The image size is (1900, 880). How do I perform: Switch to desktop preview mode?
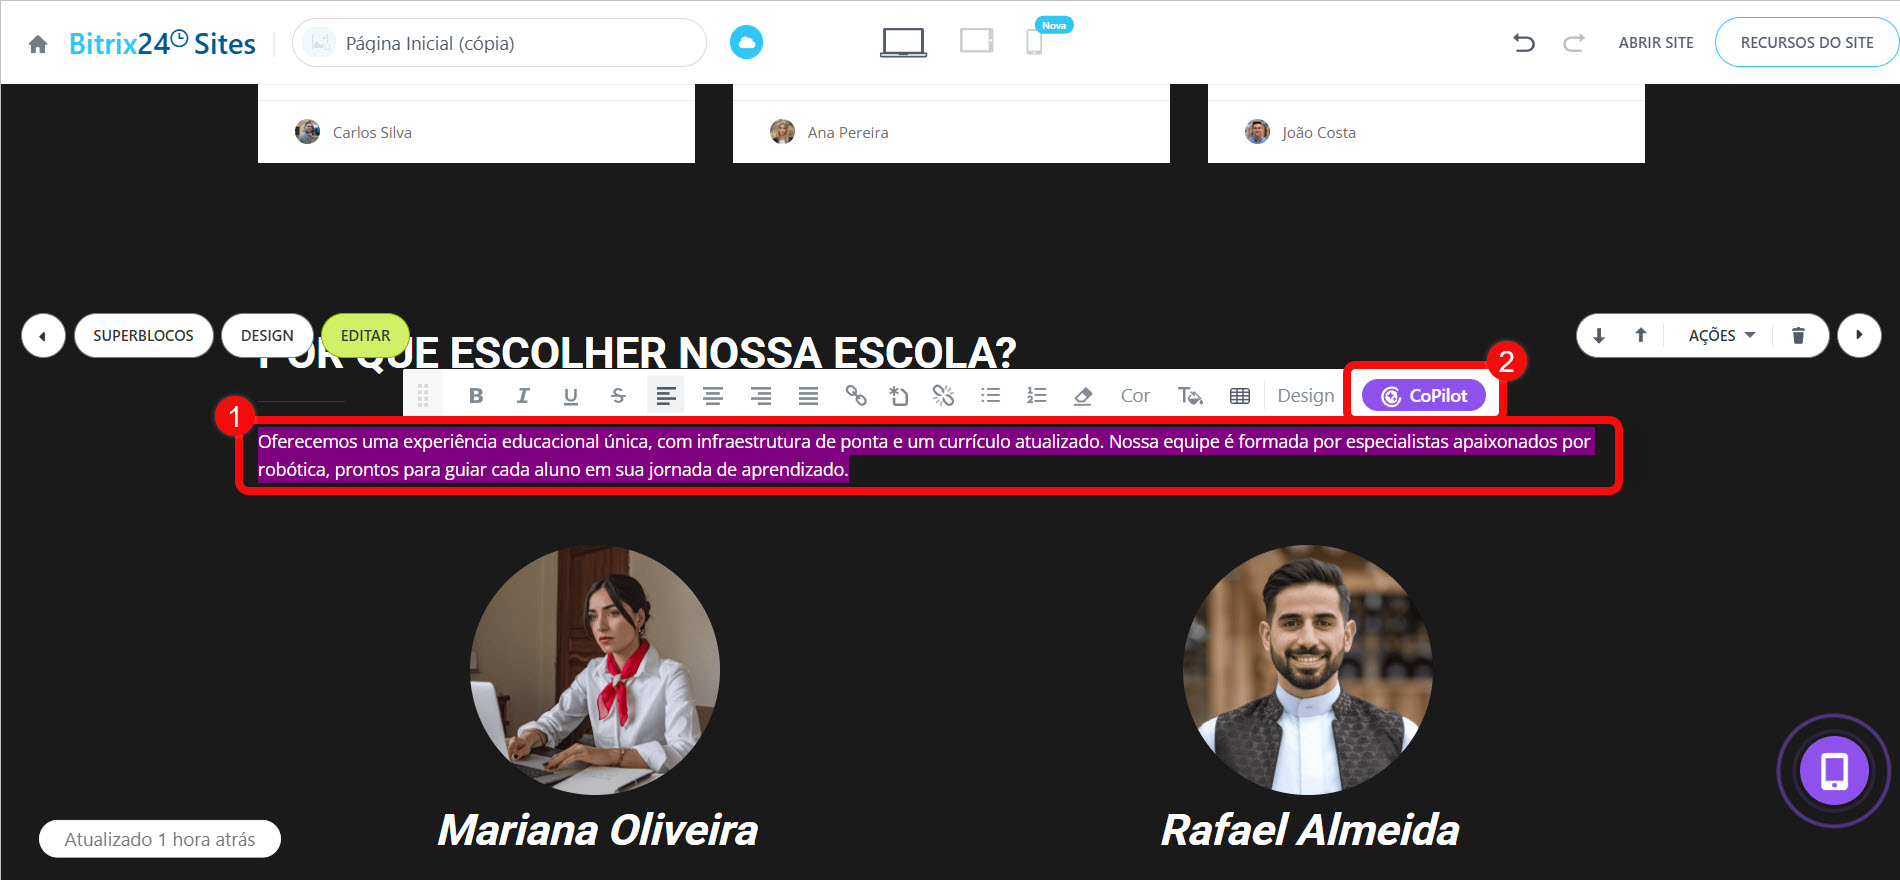903,42
